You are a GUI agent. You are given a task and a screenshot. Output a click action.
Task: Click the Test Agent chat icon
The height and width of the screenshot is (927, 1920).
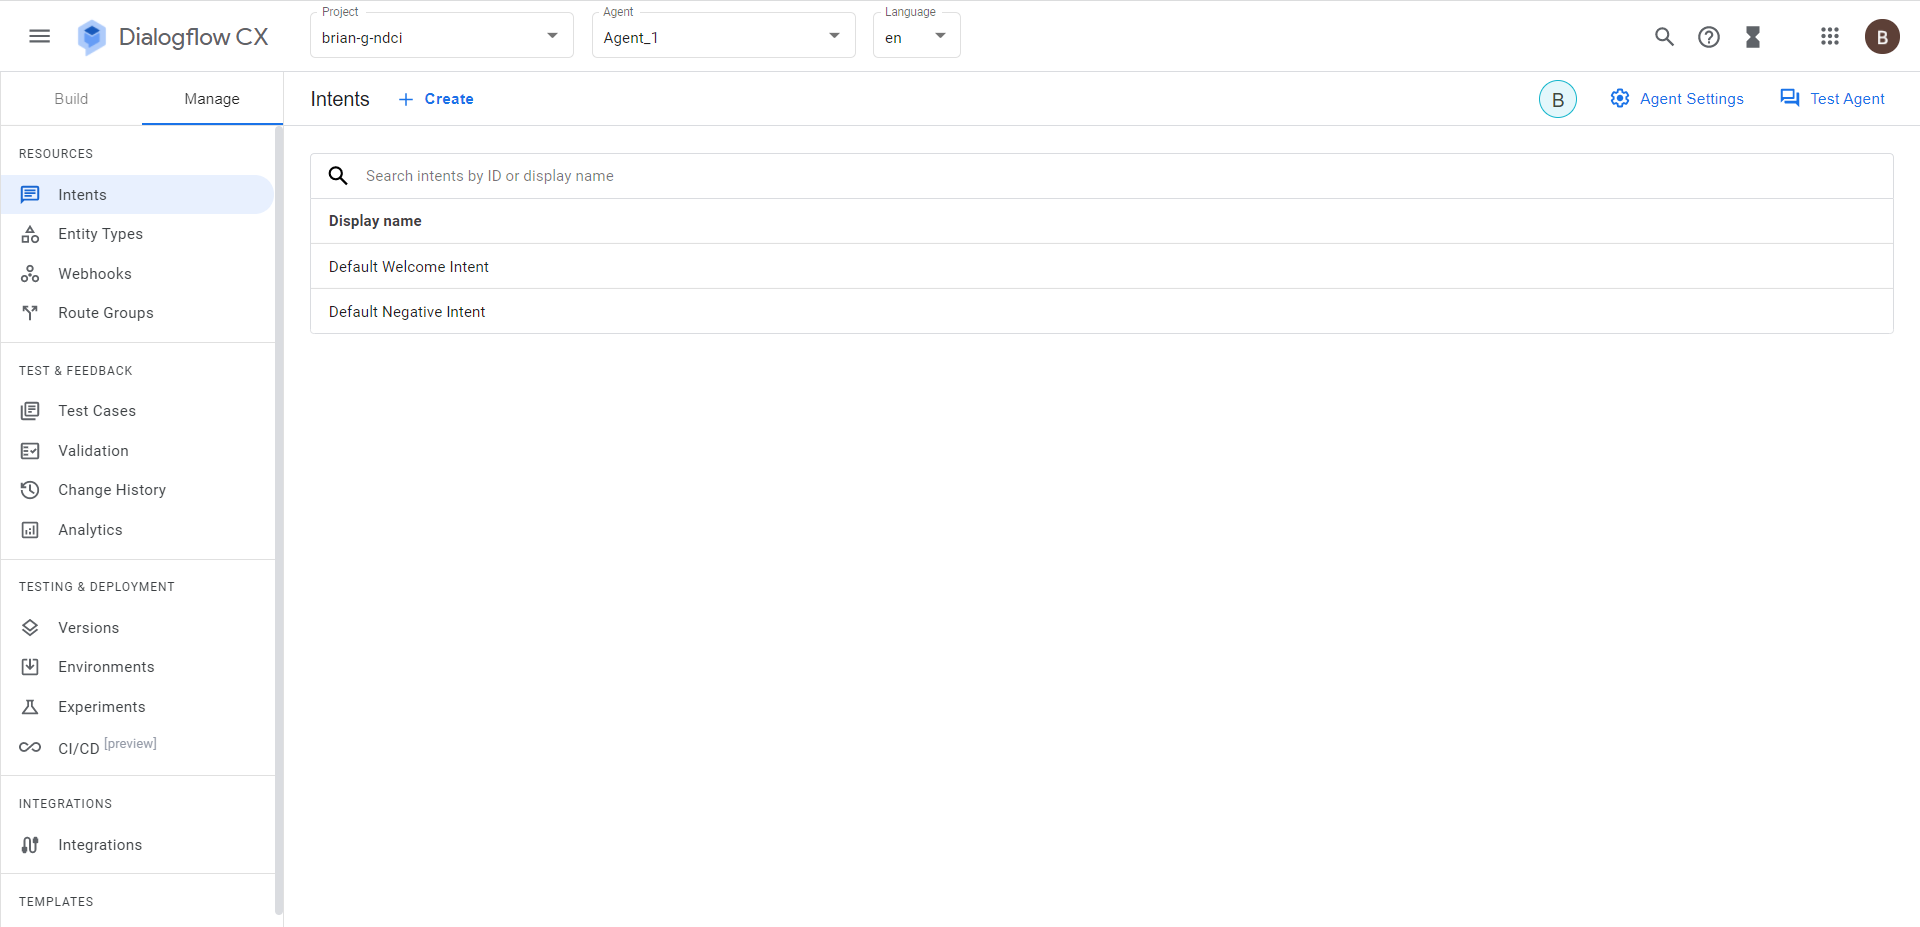[1790, 98]
